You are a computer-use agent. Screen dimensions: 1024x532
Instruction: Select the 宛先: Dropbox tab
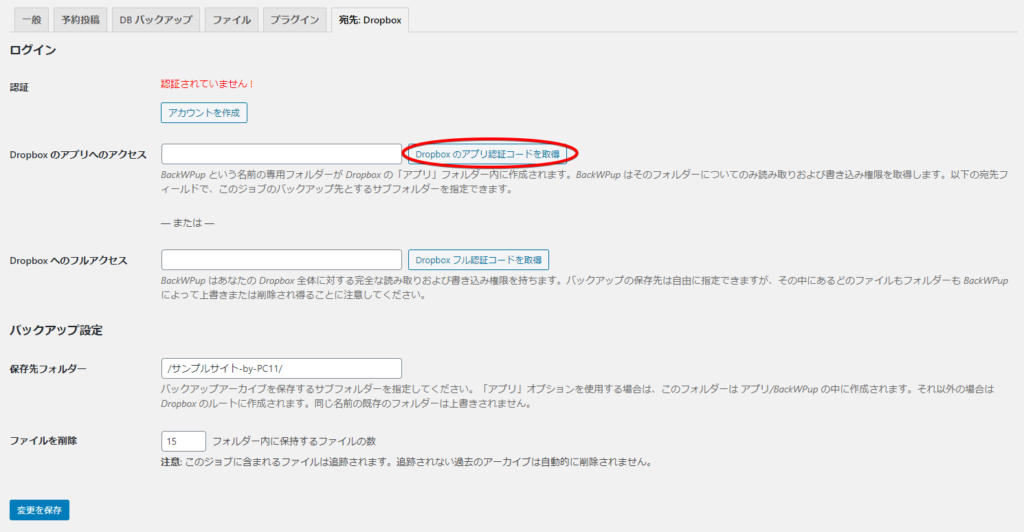(x=370, y=20)
